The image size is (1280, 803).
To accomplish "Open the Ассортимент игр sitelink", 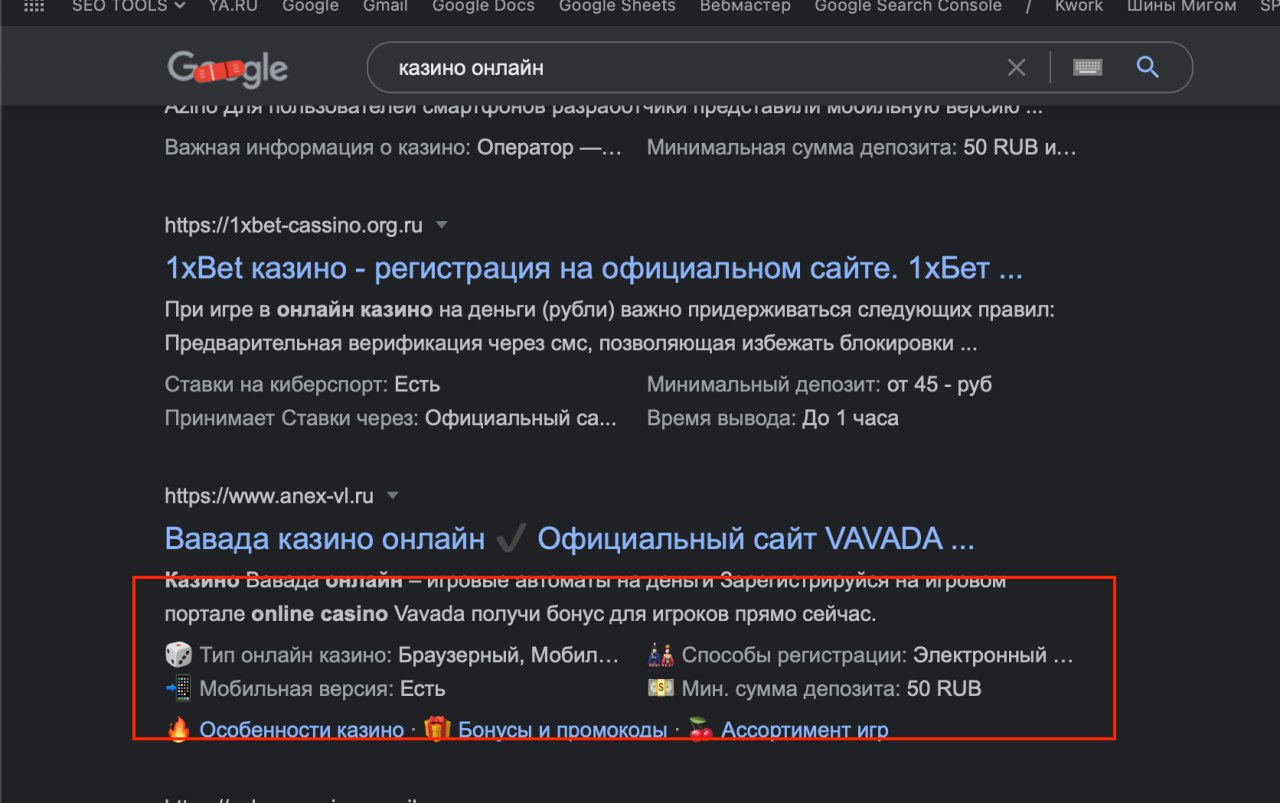I will click(804, 730).
